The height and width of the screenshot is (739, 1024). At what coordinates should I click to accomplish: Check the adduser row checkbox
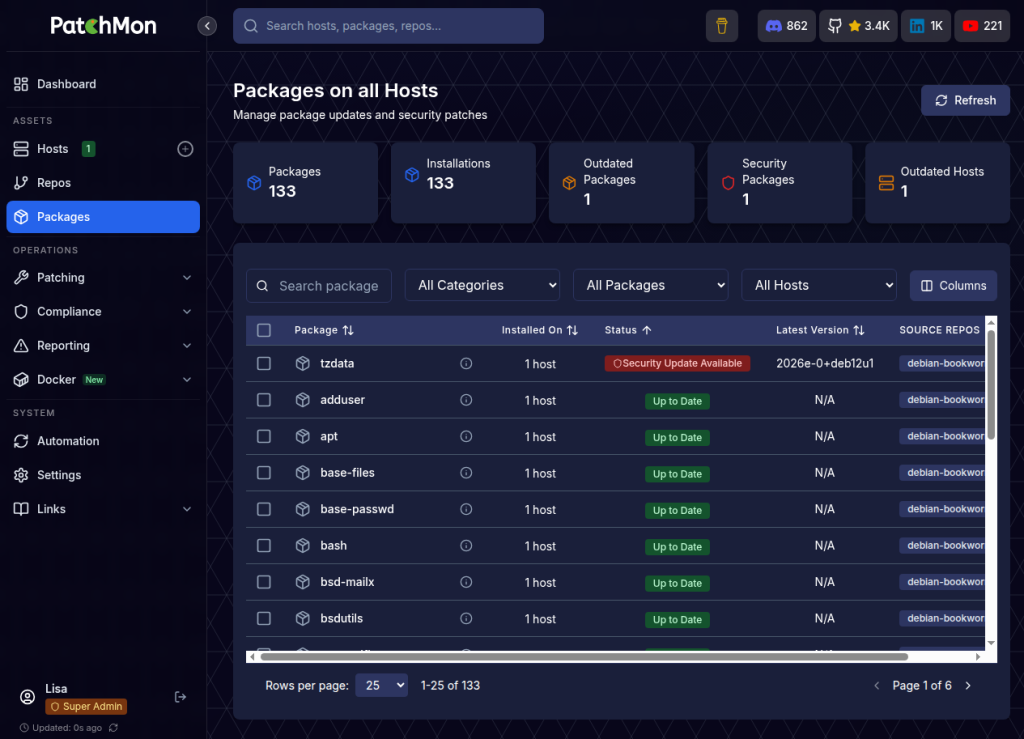coord(264,400)
